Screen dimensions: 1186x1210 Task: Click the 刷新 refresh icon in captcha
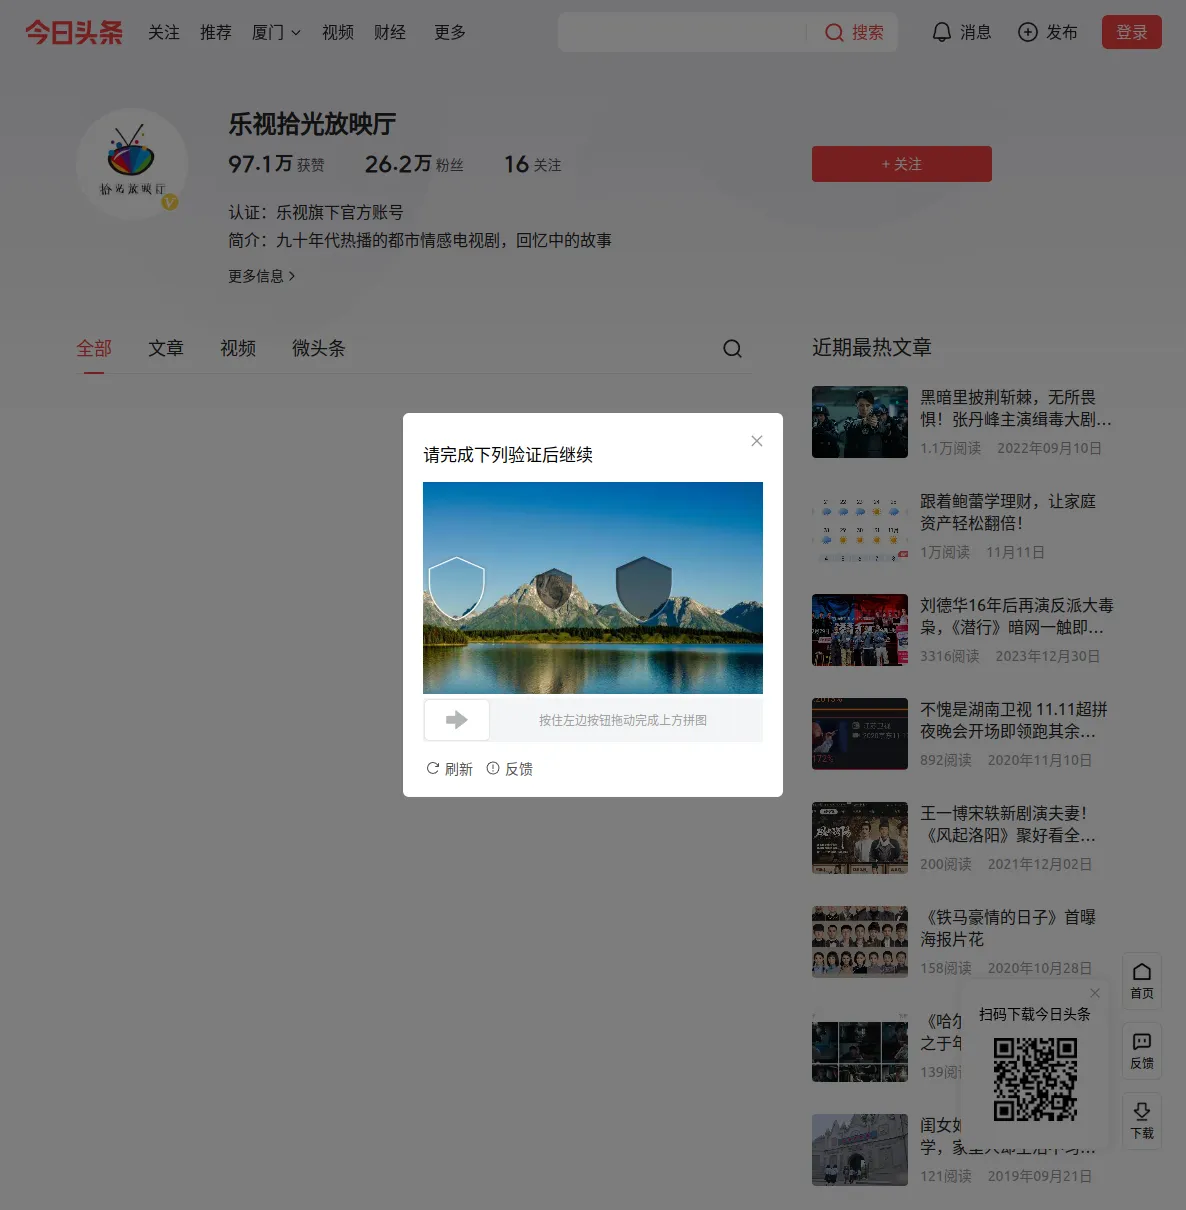(x=433, y=768)
